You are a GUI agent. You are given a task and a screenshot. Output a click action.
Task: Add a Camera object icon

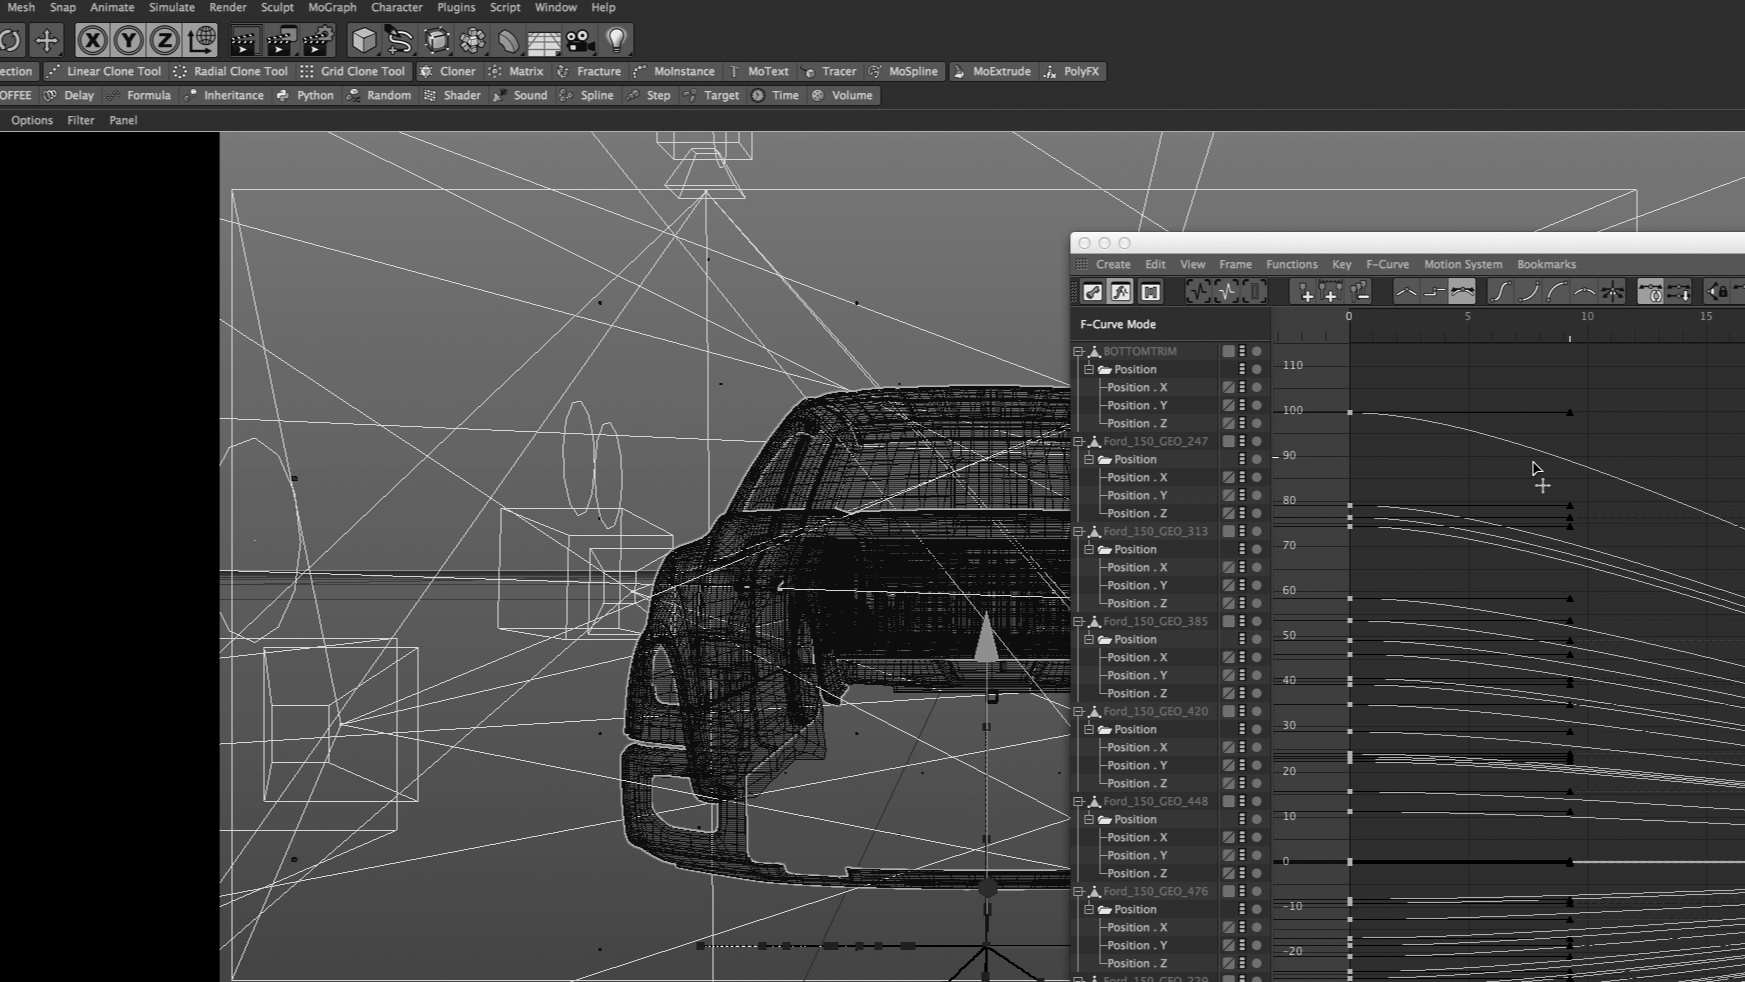pyautogui.click(x=580, y=40)
